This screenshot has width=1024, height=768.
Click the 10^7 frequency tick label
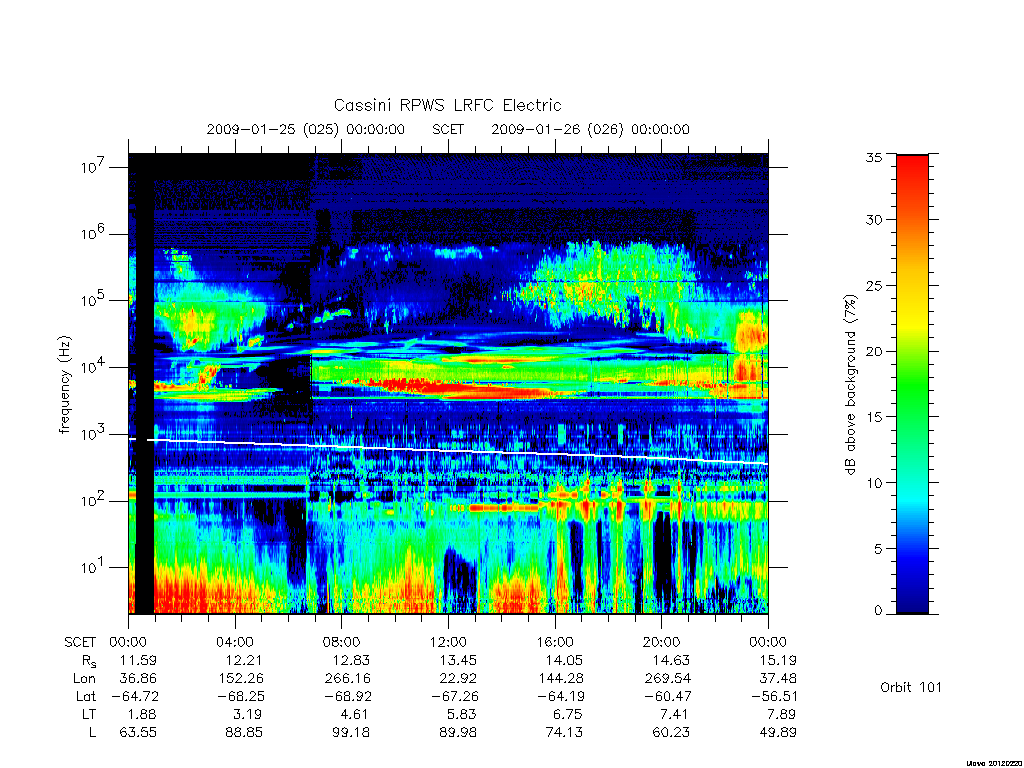(x=94, y=167)
